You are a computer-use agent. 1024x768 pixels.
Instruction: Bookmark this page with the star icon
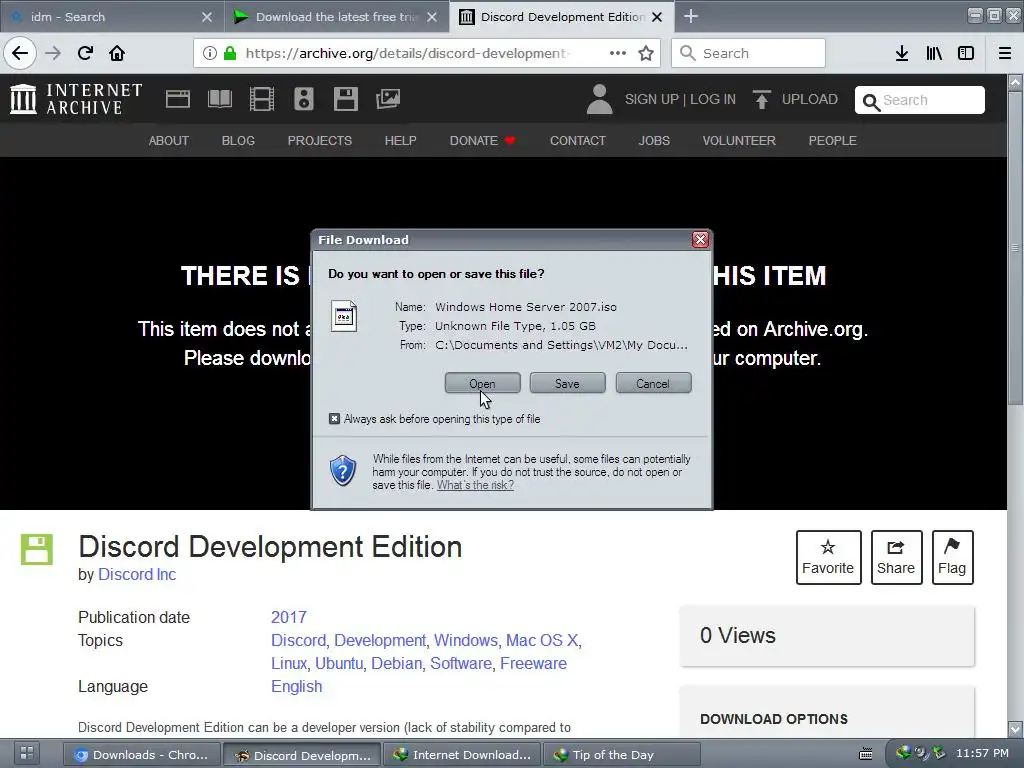646,53
